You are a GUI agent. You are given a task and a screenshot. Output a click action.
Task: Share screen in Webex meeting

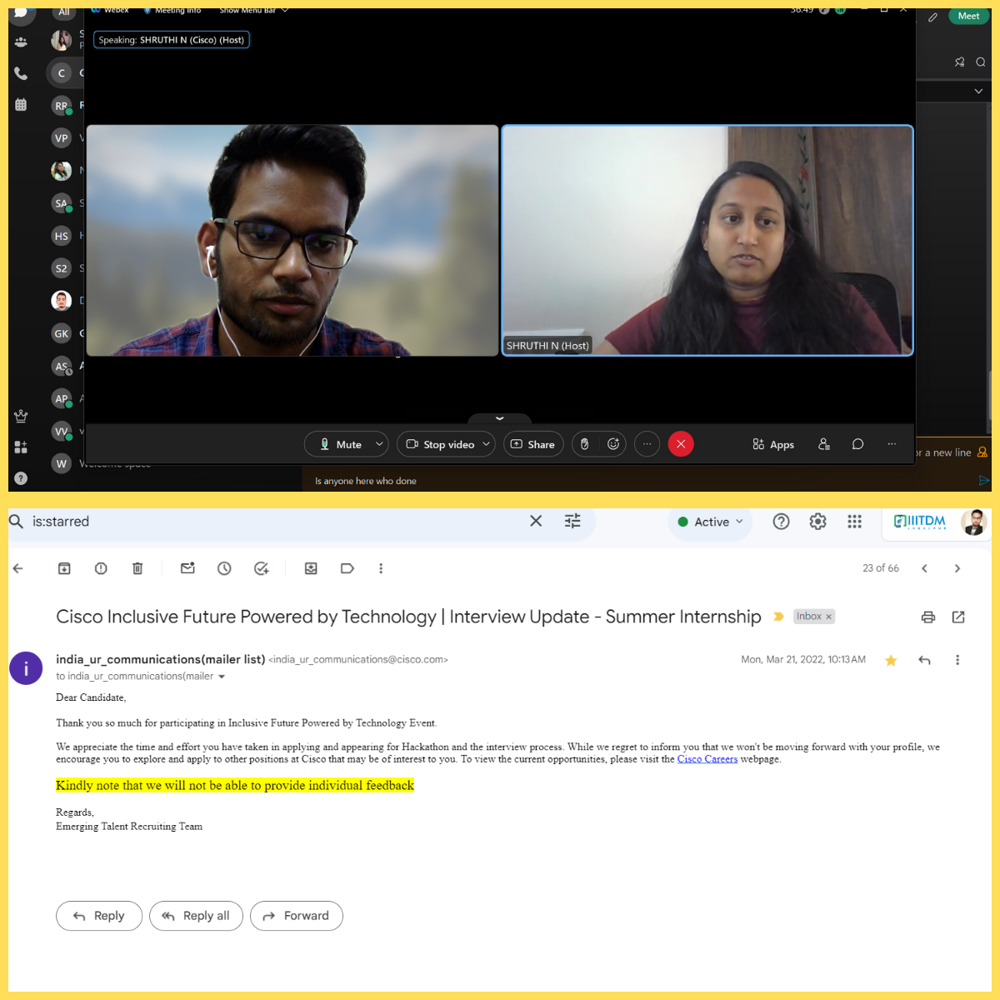coord(532,444)
